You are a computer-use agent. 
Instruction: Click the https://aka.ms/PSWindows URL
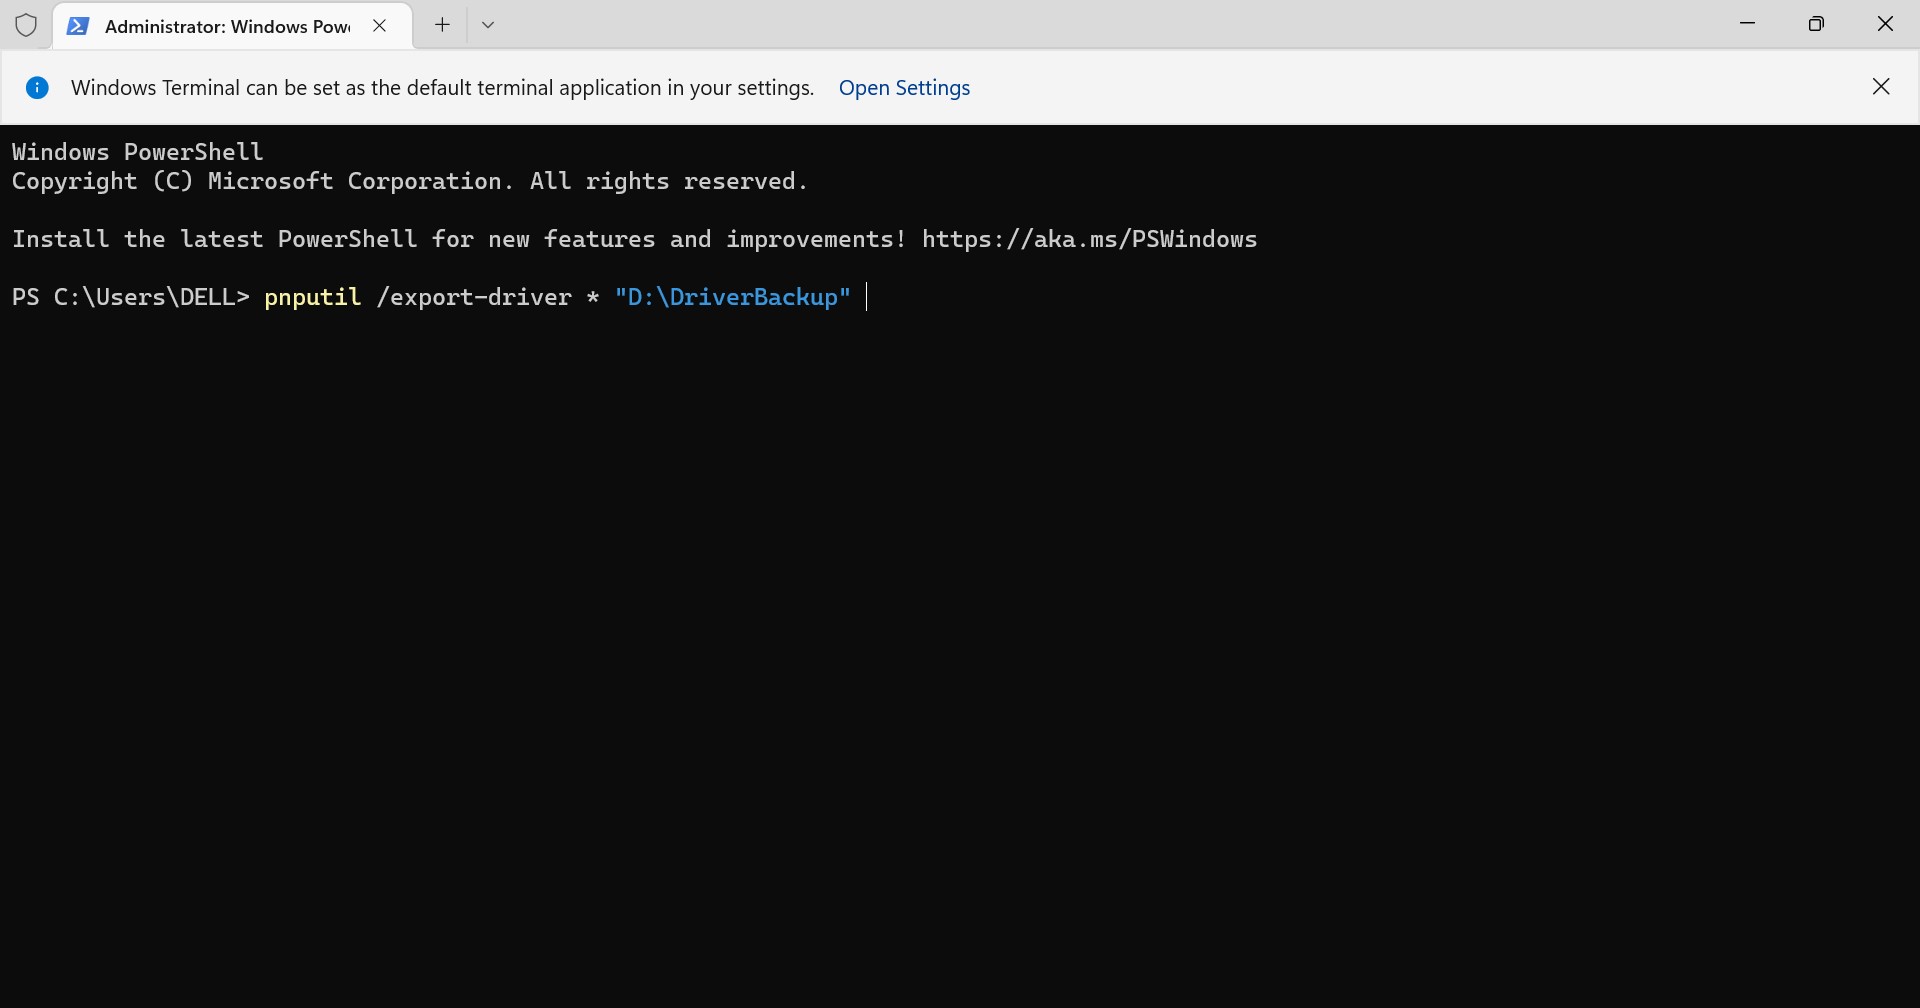[1089, 240]
